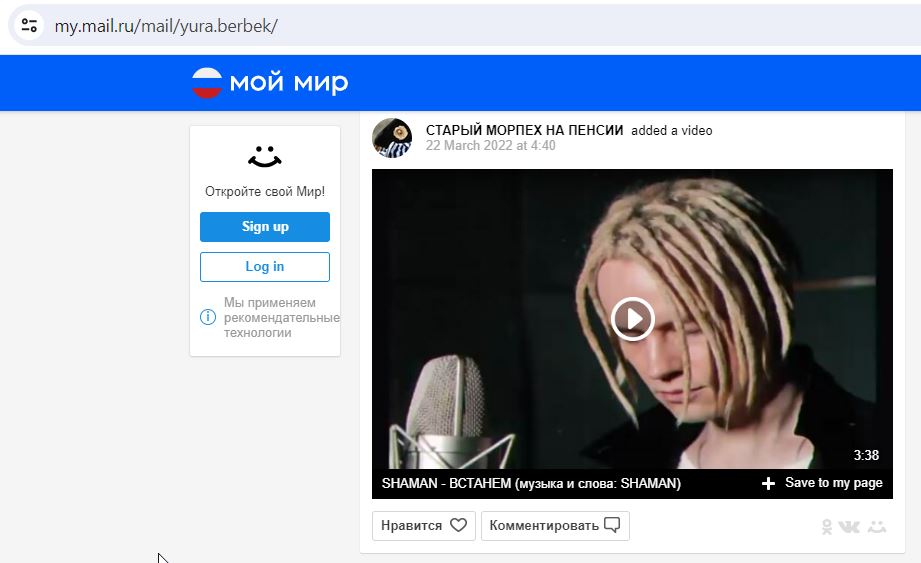Image resolution: width=921 pixels, height=563 pixels.
Task: Open the рекомендательные технологии notice text
Action: pyautogui.click(x=281, y=318)
